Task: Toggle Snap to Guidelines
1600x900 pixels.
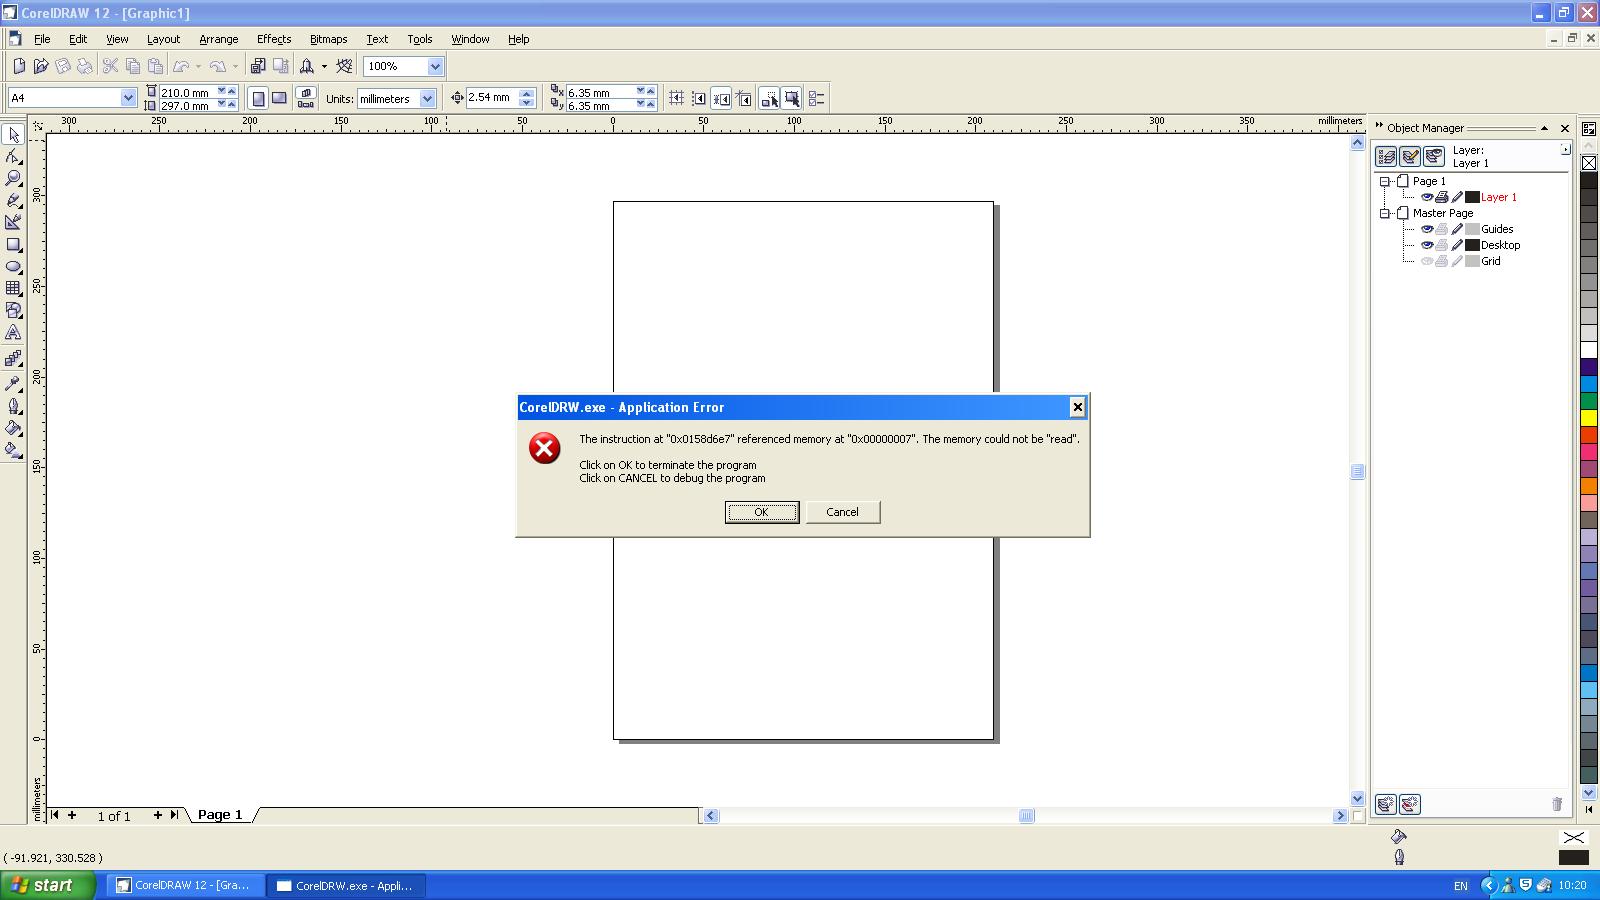Action: (699, 98)
